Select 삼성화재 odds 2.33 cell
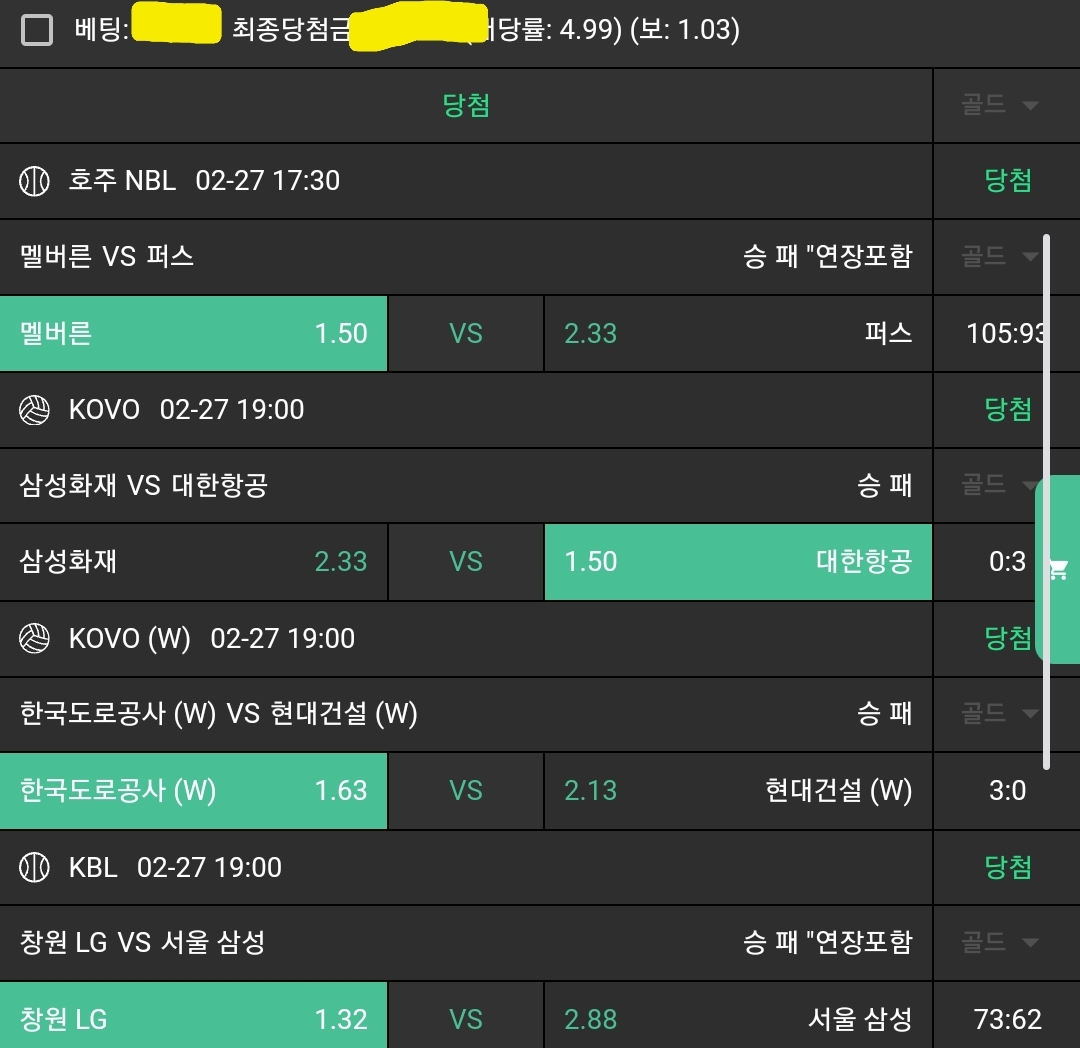The height and width of the screenshot is (1048, 1080). point(193,562)
